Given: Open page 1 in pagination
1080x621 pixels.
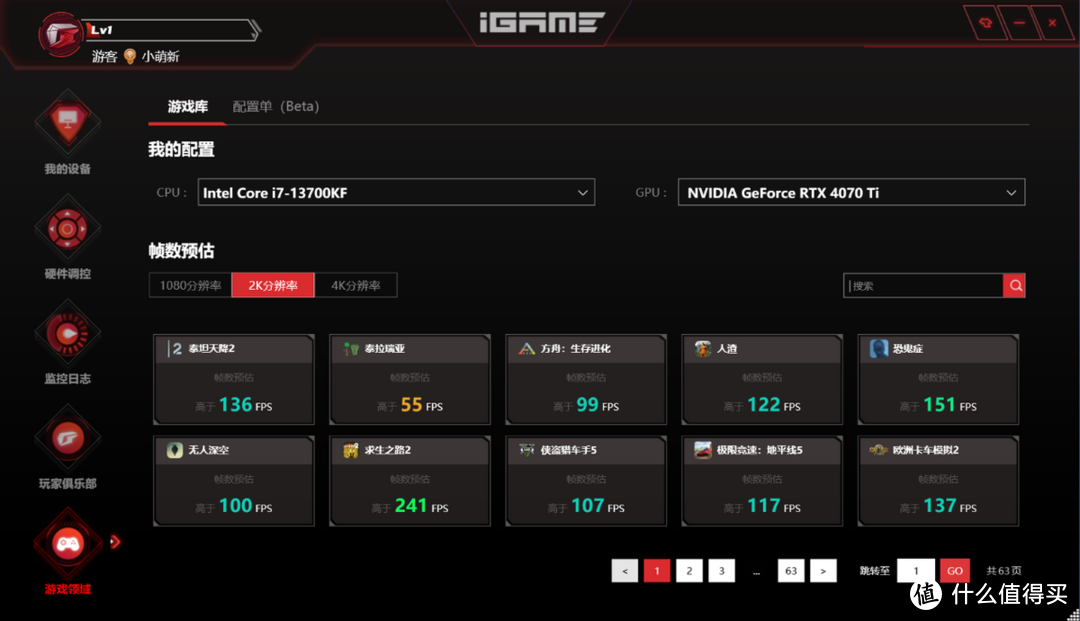Looking at the screenshot, I should [657, 571].
